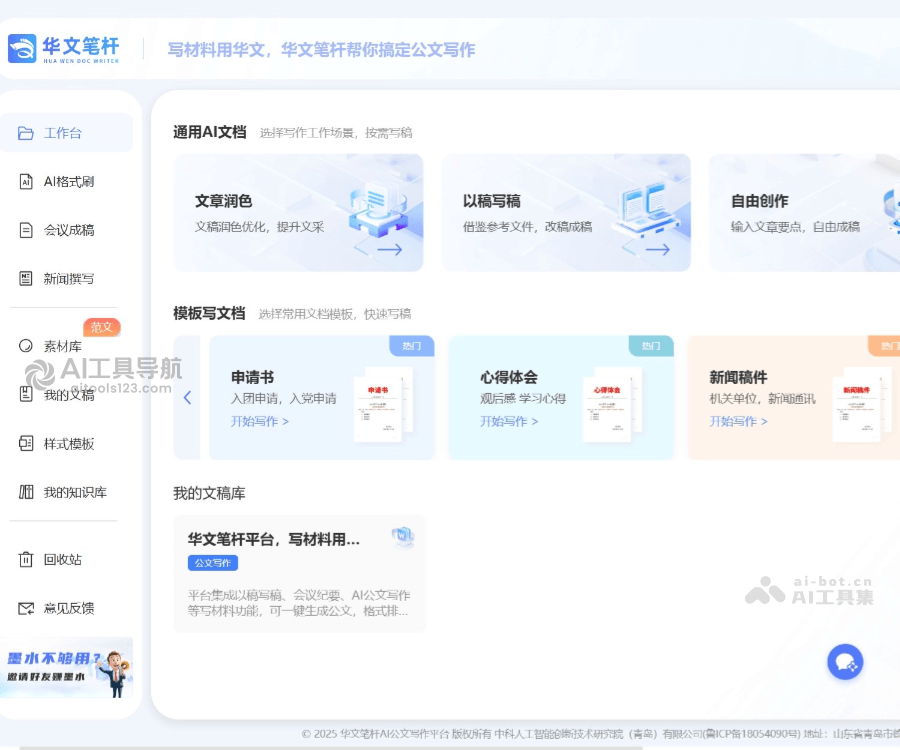Click the 意见反馈 envelope icon
Viewport: 900px width, 750px height.
point(26,608)
